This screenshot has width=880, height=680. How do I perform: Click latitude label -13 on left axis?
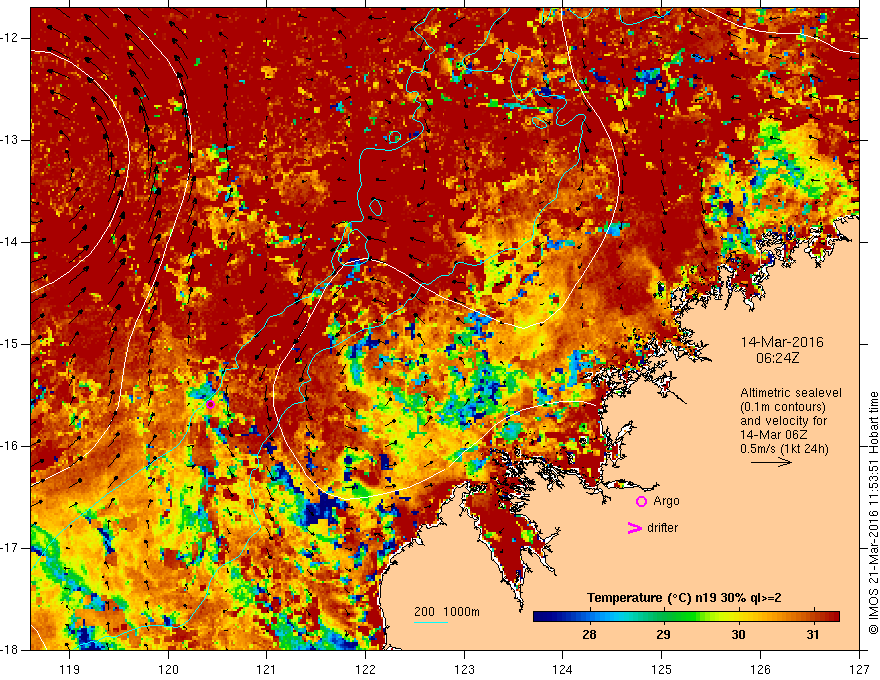point(10,140)
